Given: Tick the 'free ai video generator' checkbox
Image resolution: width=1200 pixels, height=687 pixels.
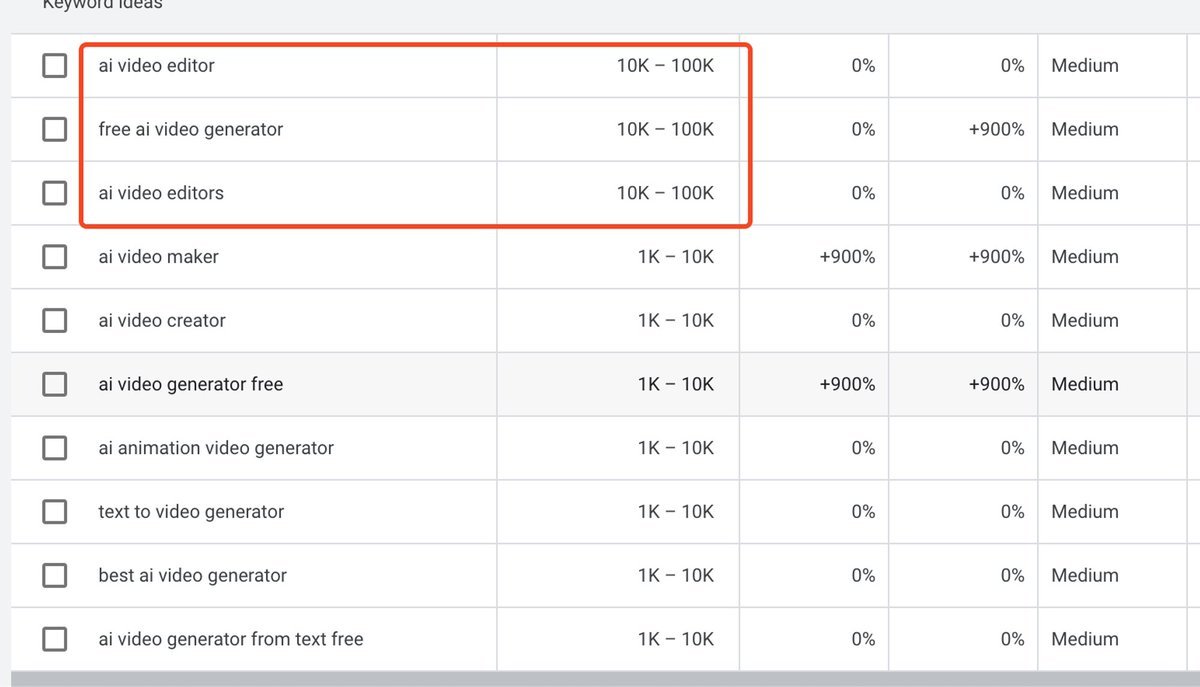Looking at the screenshot, I should (x=55, y=130).
